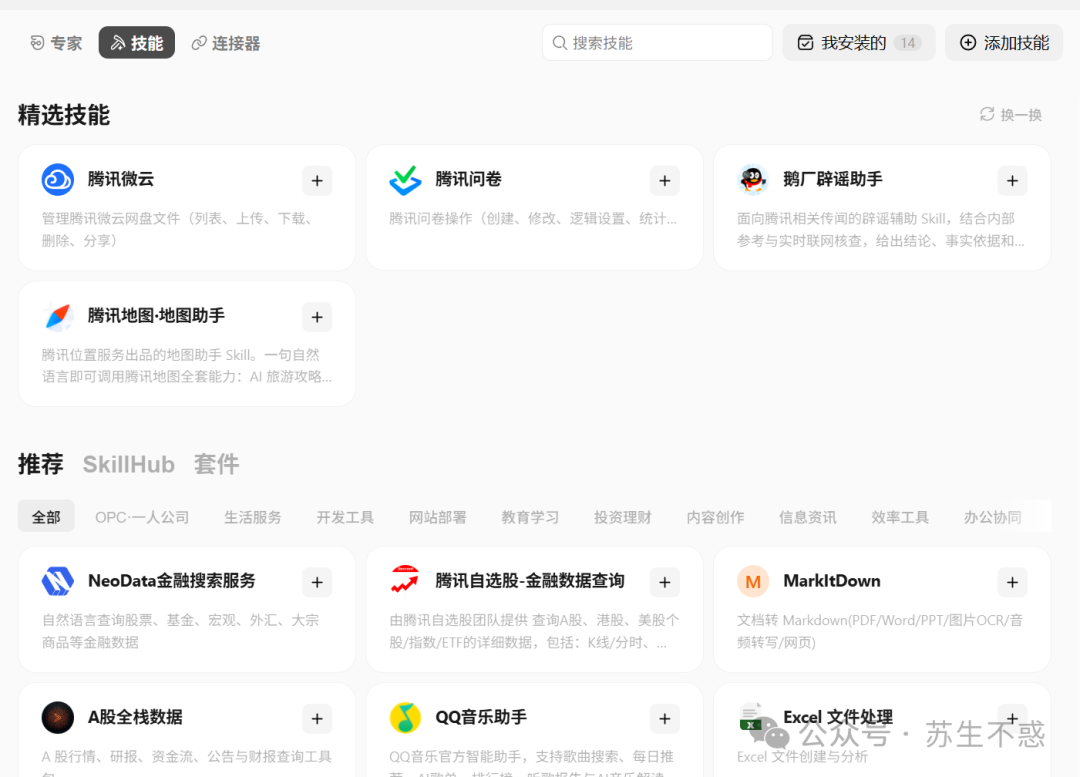The width and height of the screenshot is (1080, 777).
Task: Click the NeoData blue logo icon
Action: [58, 581]
